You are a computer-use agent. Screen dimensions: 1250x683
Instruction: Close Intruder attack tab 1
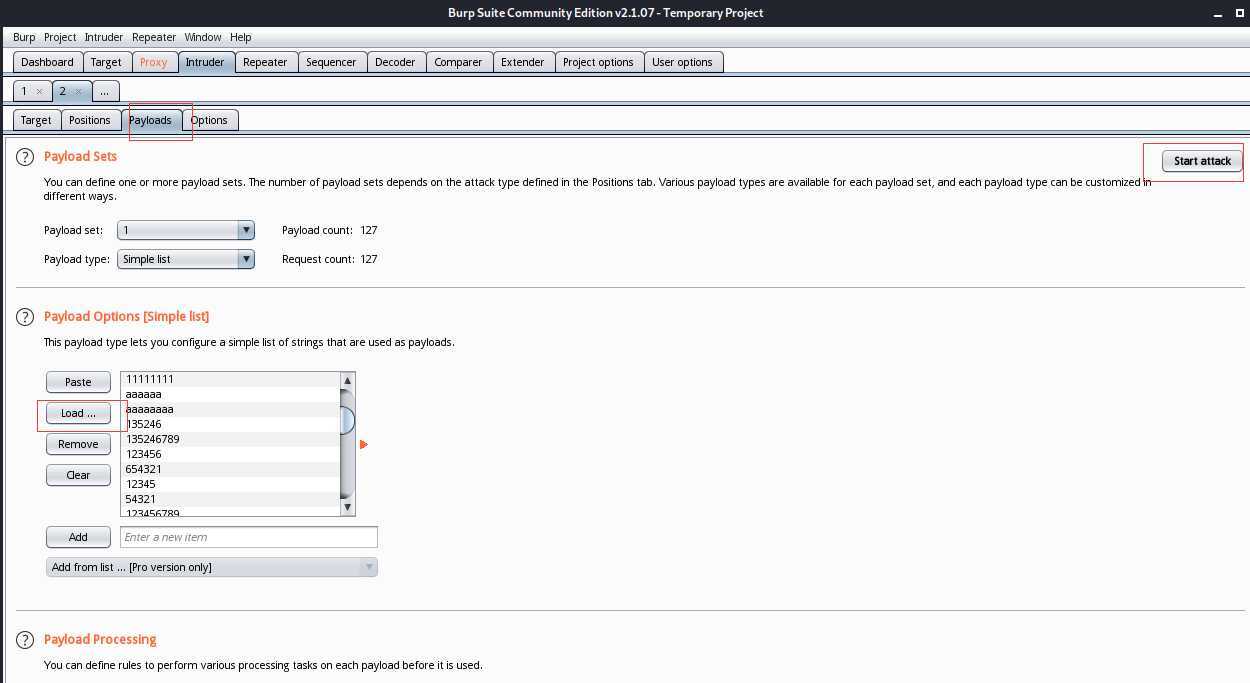39,91
